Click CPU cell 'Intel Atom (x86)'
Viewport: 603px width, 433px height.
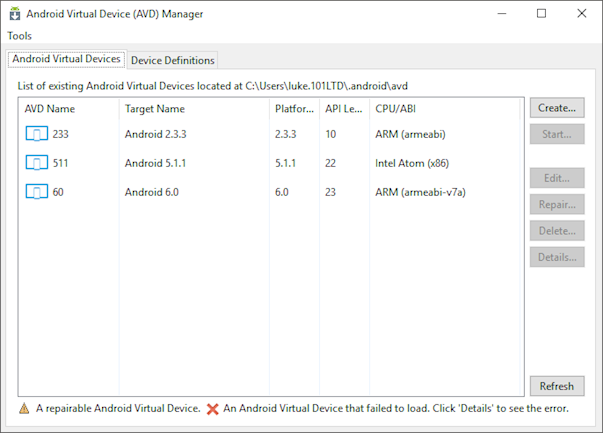pos(412,163)
